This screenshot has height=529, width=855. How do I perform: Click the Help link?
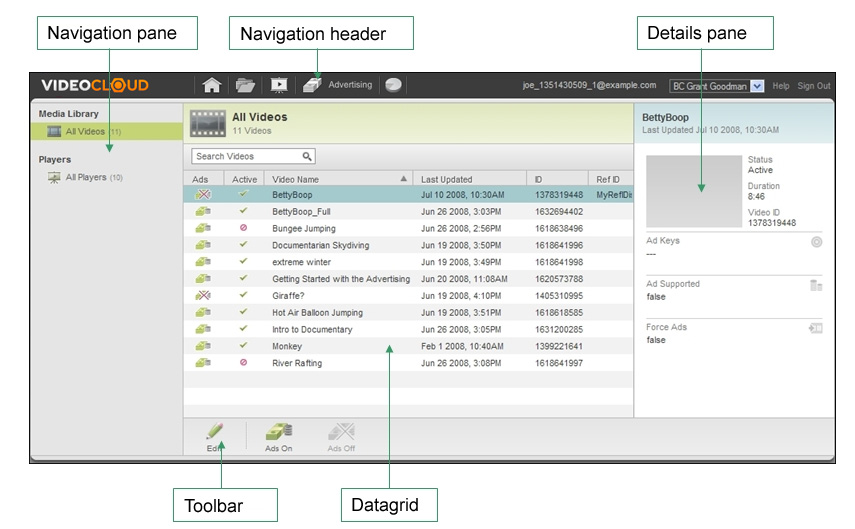pyautogui.click(x=780, y=86)
